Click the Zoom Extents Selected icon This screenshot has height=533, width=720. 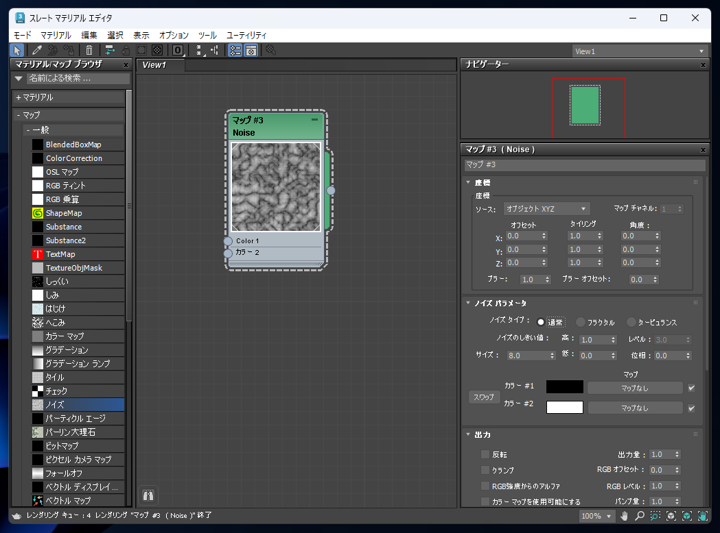[x=686, y=516]
